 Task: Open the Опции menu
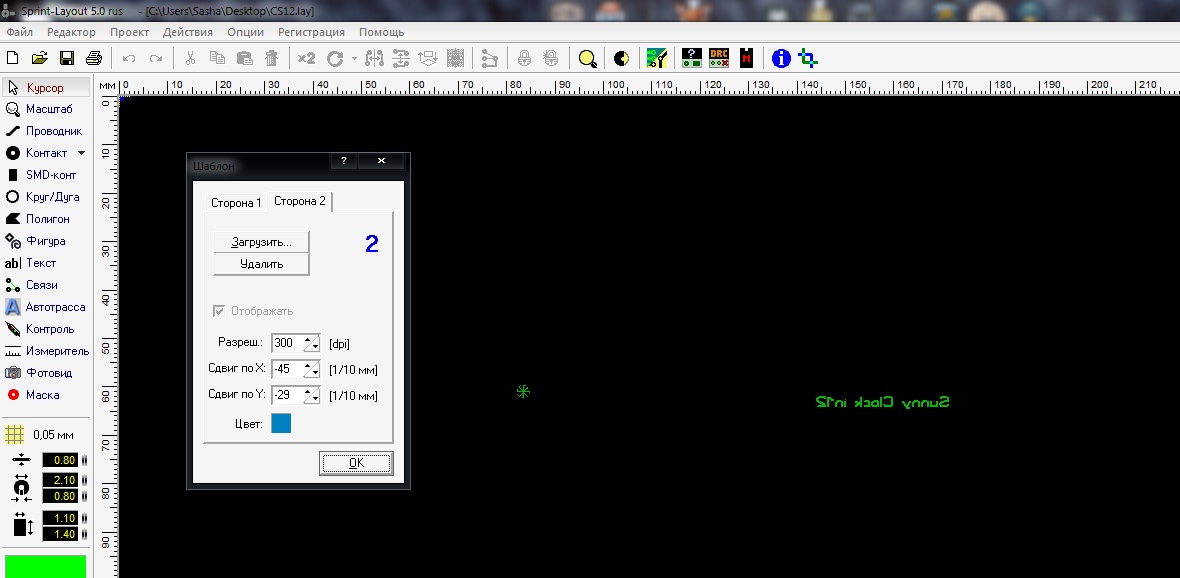tap(246, 32)
